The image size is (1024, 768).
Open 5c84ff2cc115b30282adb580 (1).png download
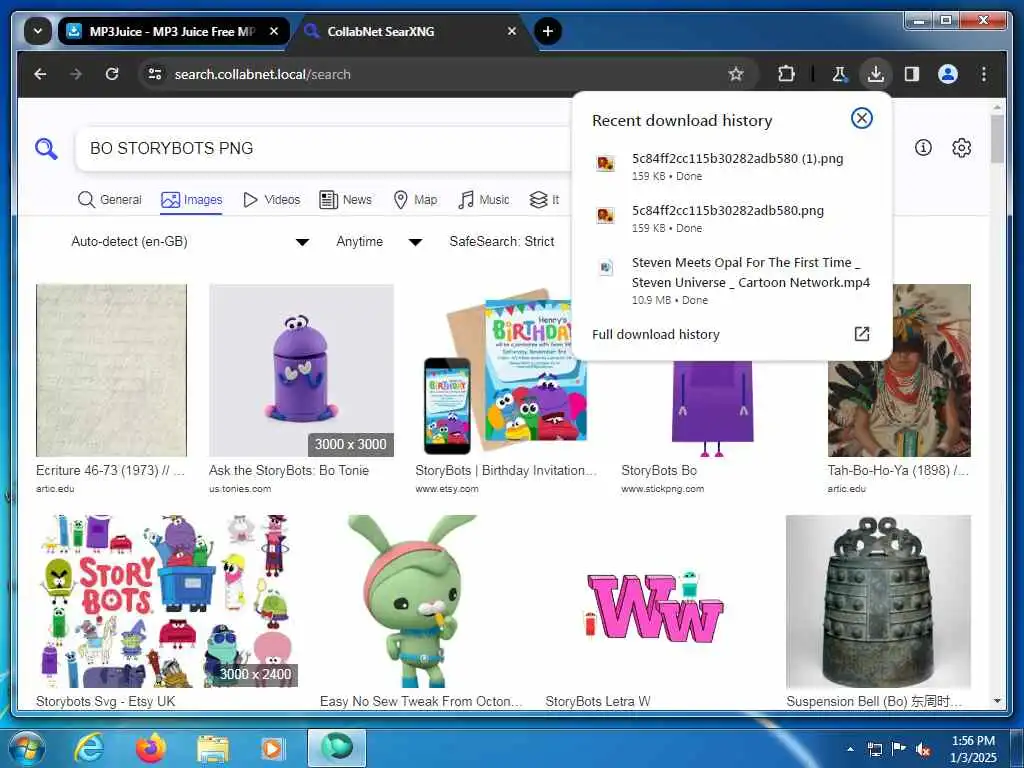[731, 167]
